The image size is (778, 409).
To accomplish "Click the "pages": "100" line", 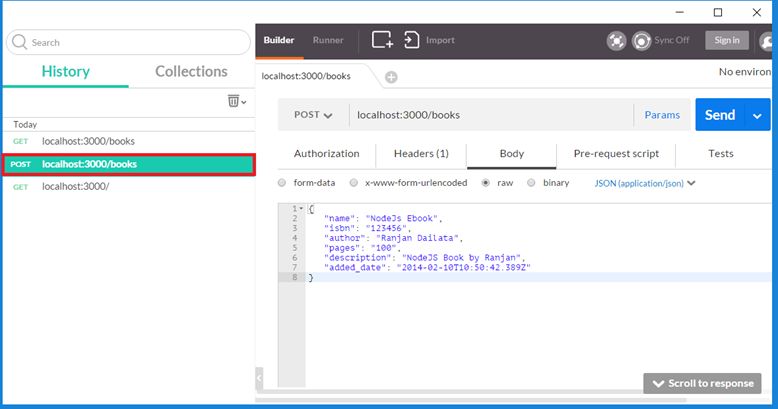I will tap(362, 248).
